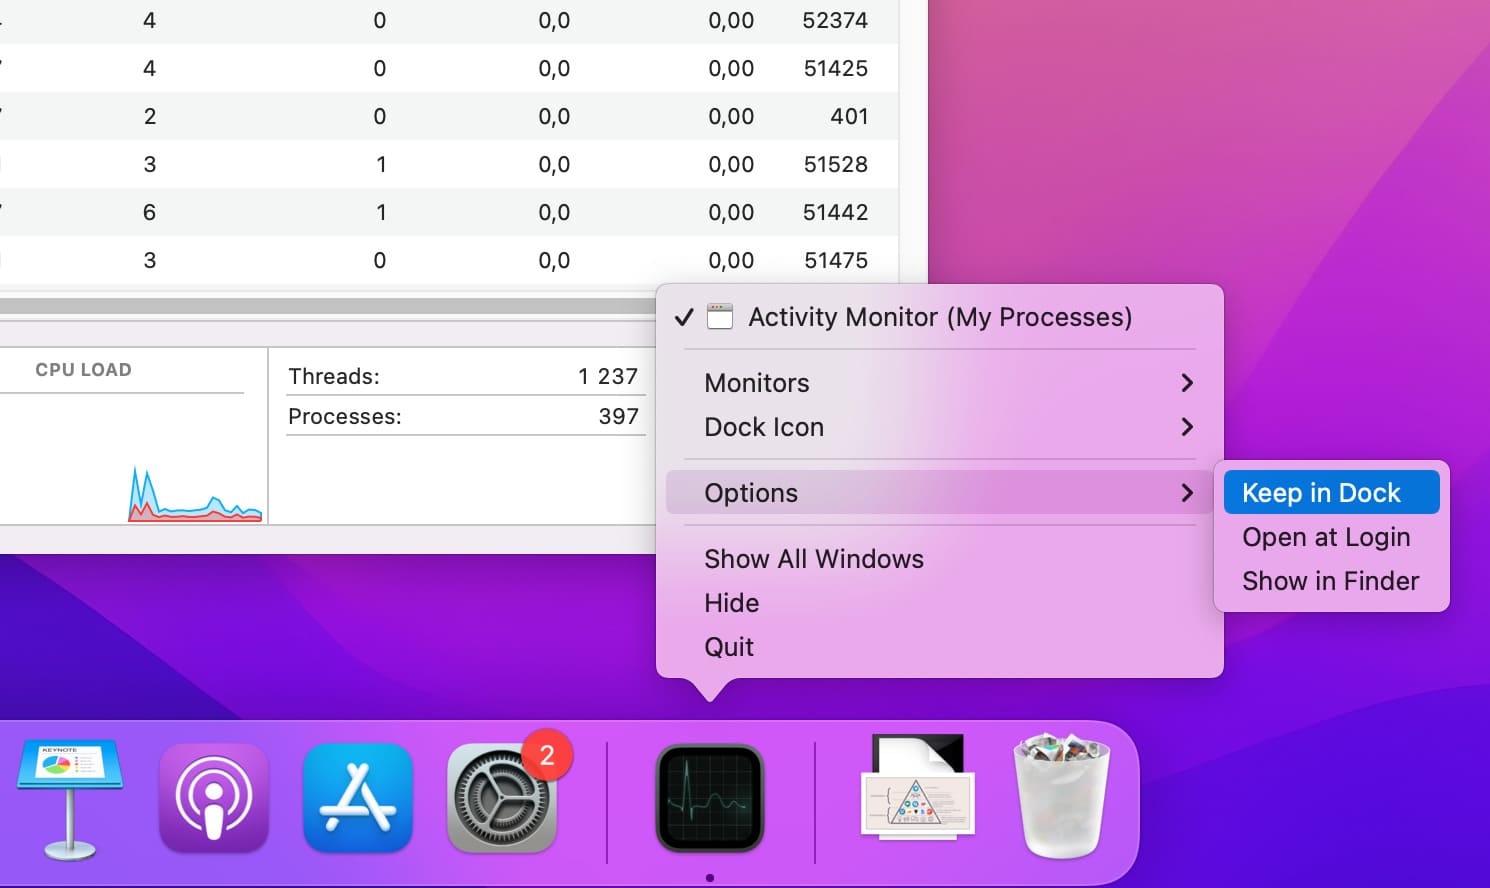The height and width of the screenshot is (888, 1490).
Task: Click the Threads count 1 237
Action: pyautogui.click(x=608, y=376)
